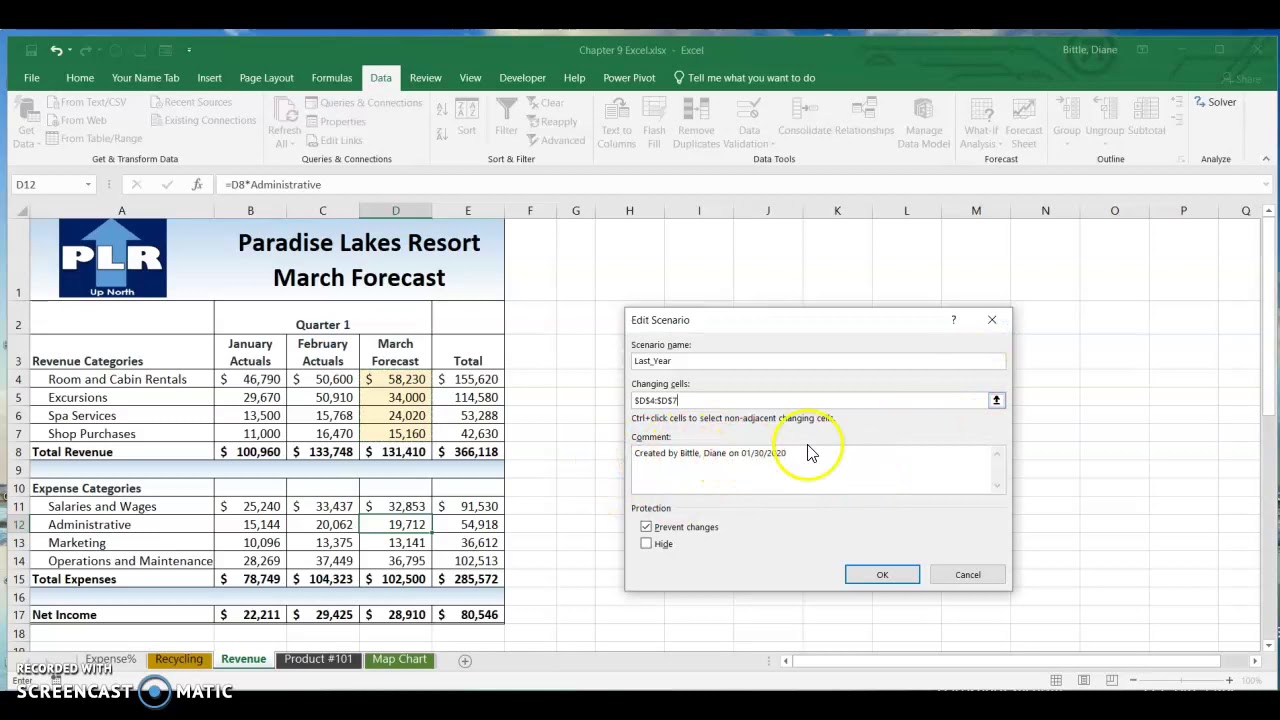1280x720 pixels.
Task: Click the Normal view status bar icon
Action: click(1056, 680)
